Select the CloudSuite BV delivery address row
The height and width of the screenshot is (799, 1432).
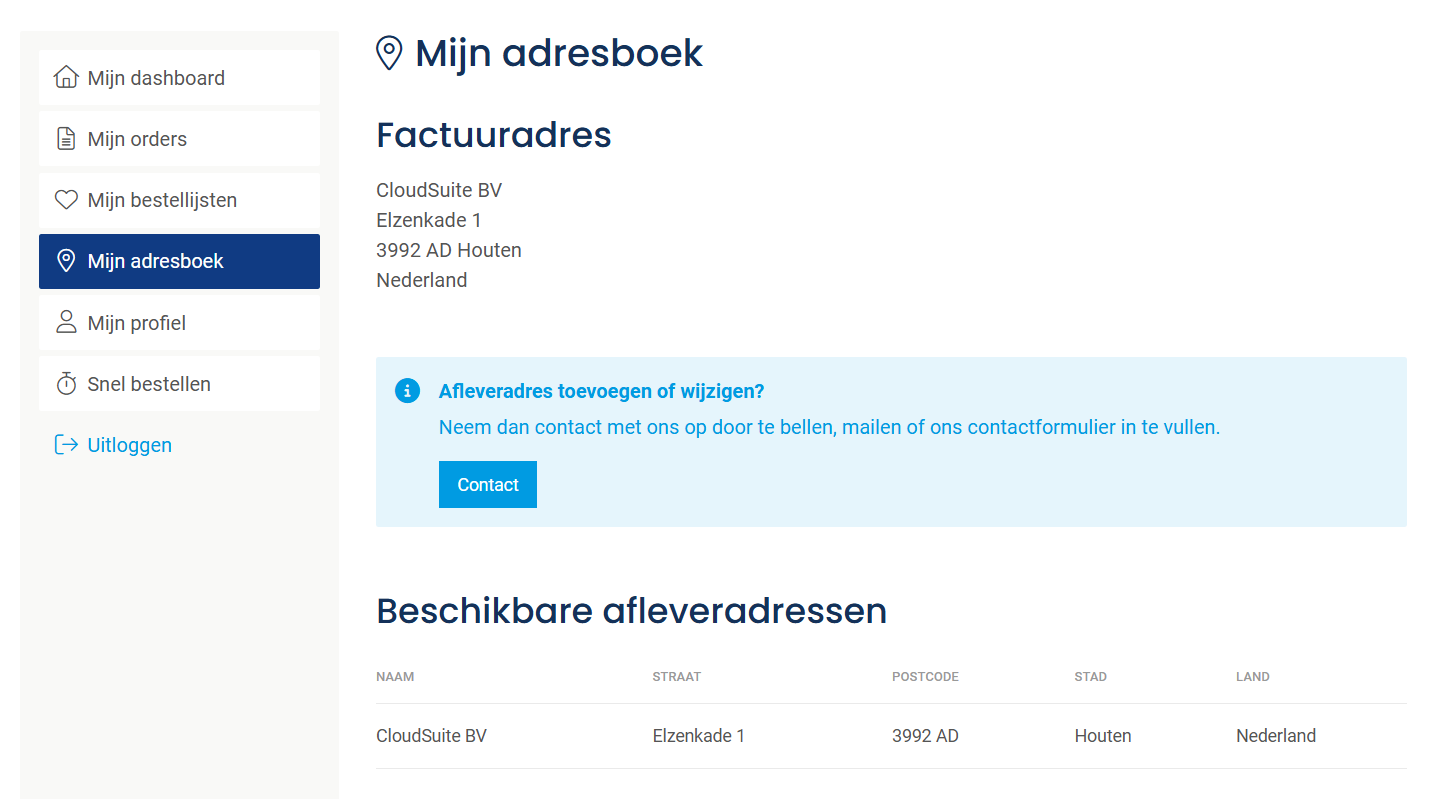(431, 736)
